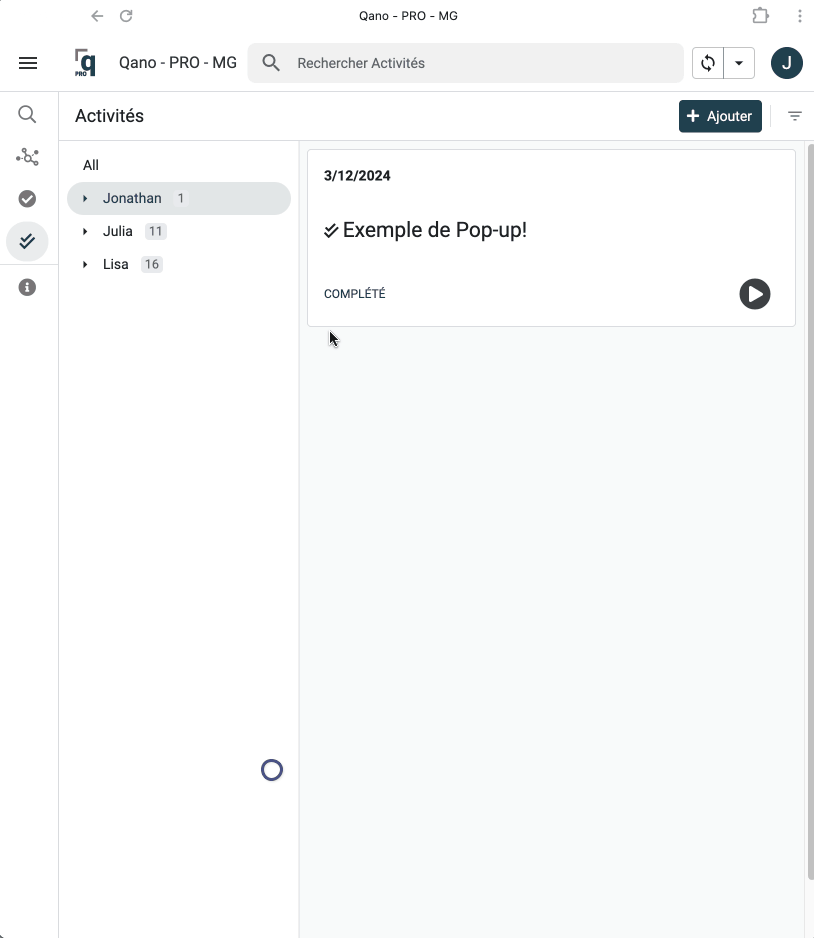Click the Rechercher Activités search field

[x=480, y=63]
